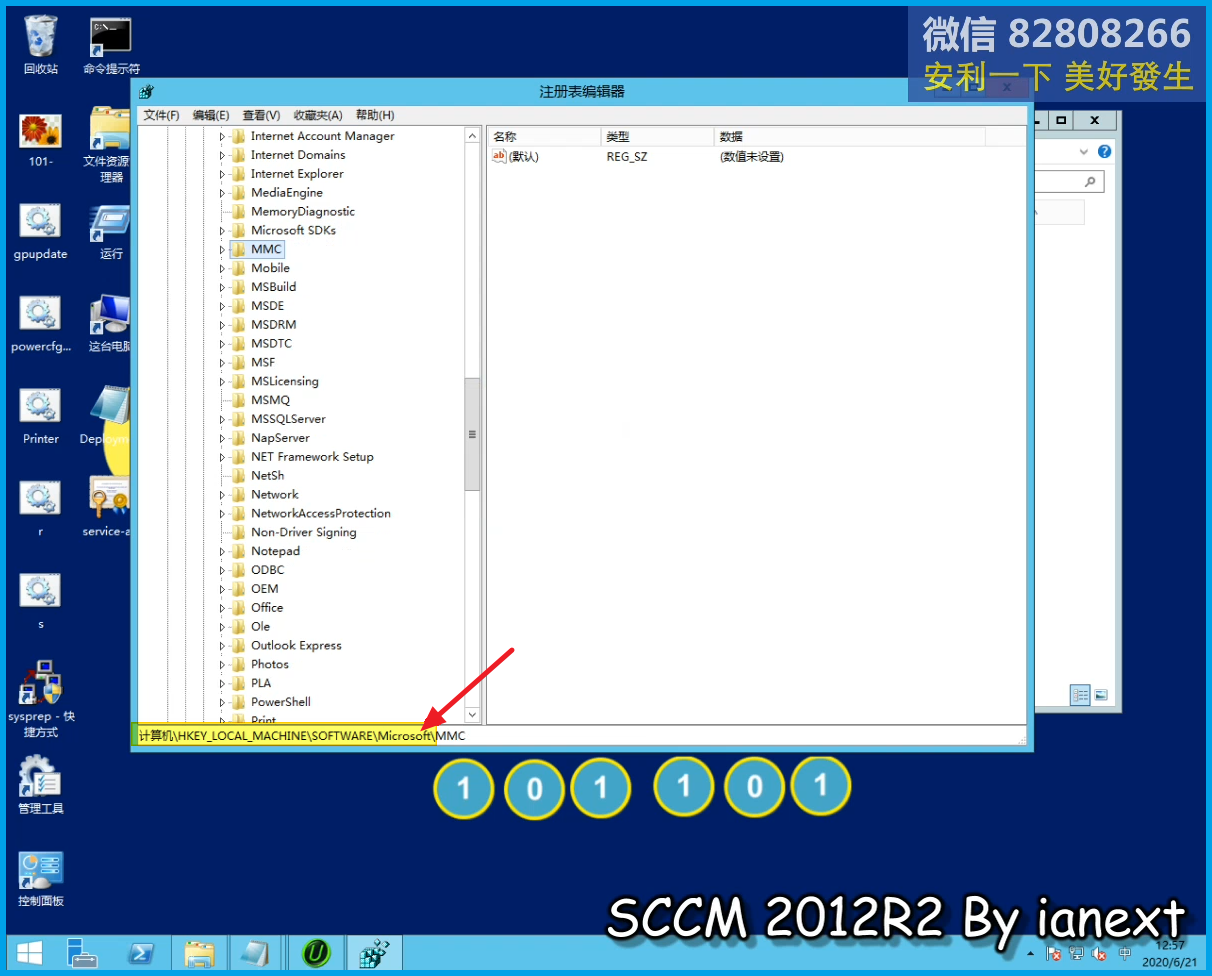The height and width of the screenshot is (976, 1212).
Task: Expand the NET Framework Setup key
Action: tap(223, 457)
